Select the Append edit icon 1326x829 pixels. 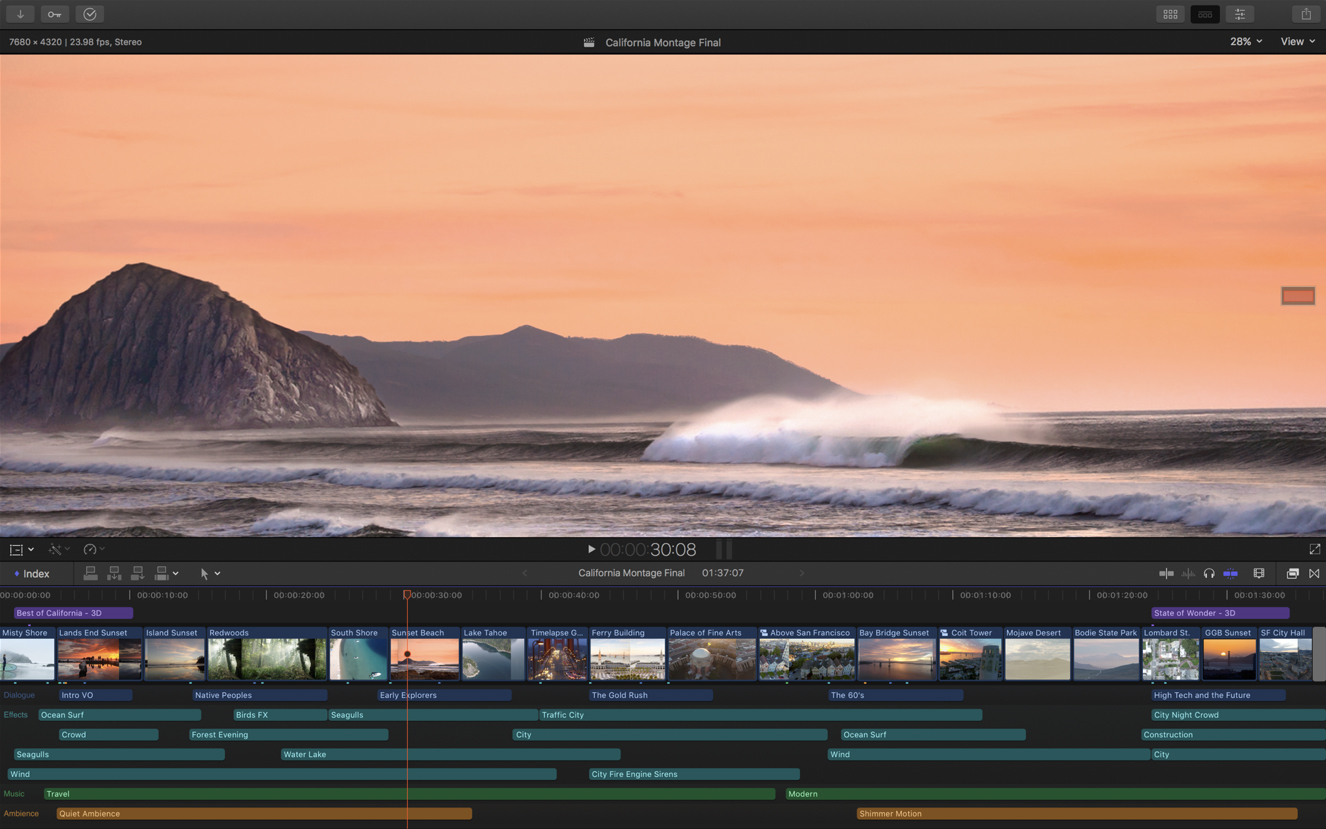[137, 573]
